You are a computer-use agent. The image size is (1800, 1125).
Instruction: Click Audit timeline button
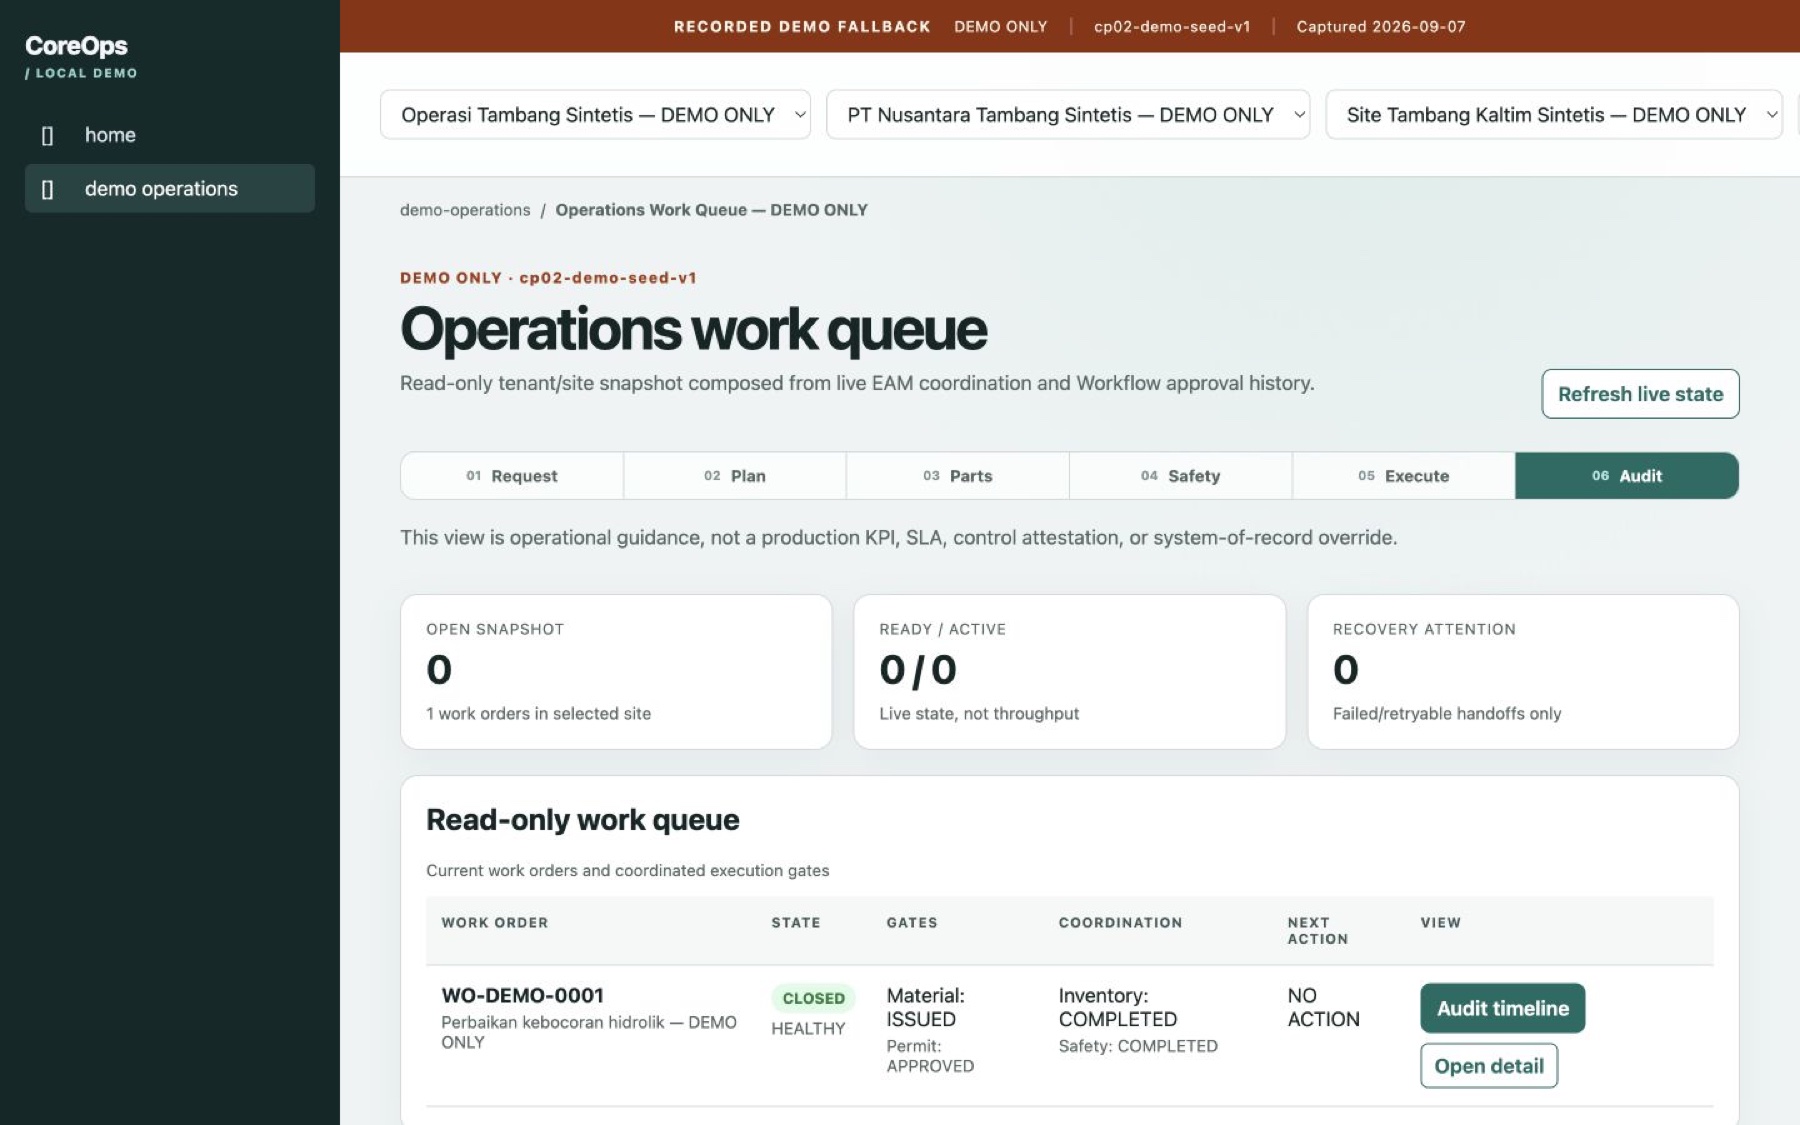point(1502,1008)
